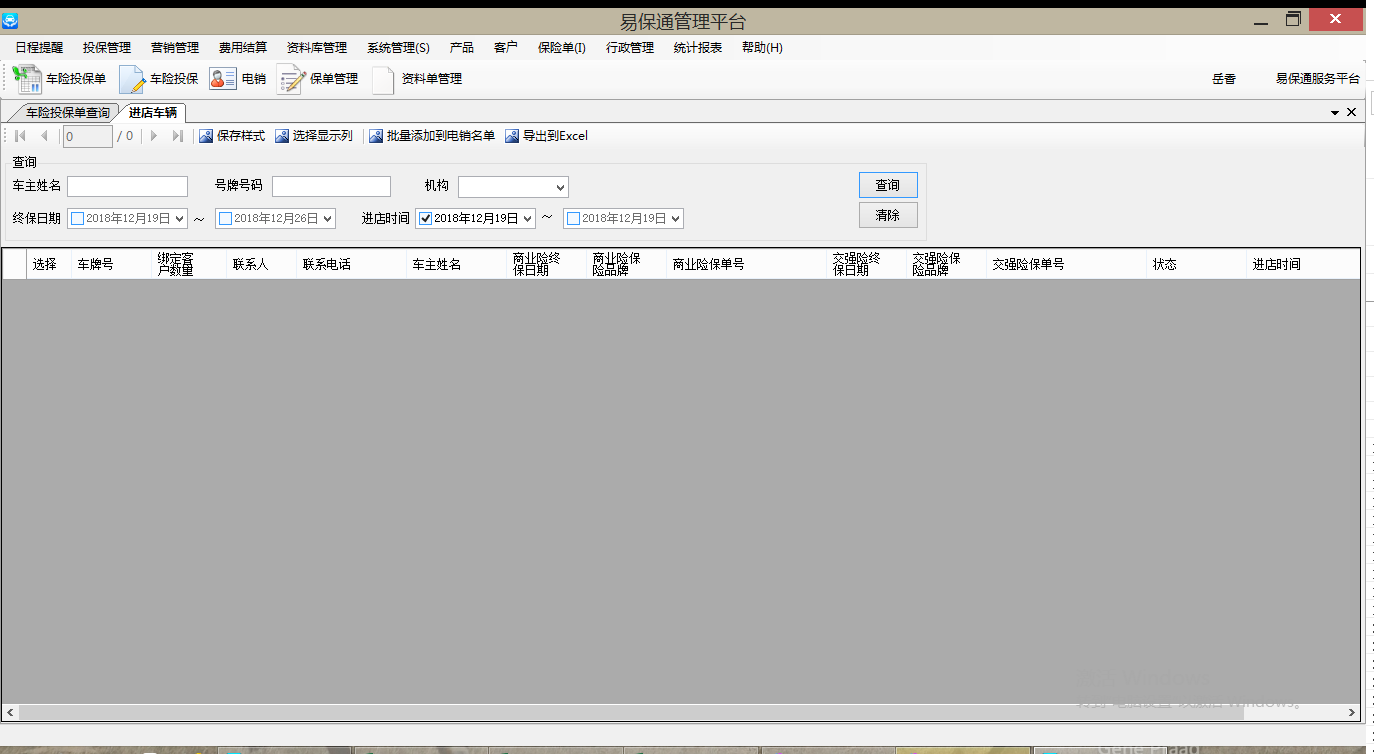This screenshot has width=1374, height=754.
Task: Open the 易保通服务平台 link
Action: (1318, 79)
